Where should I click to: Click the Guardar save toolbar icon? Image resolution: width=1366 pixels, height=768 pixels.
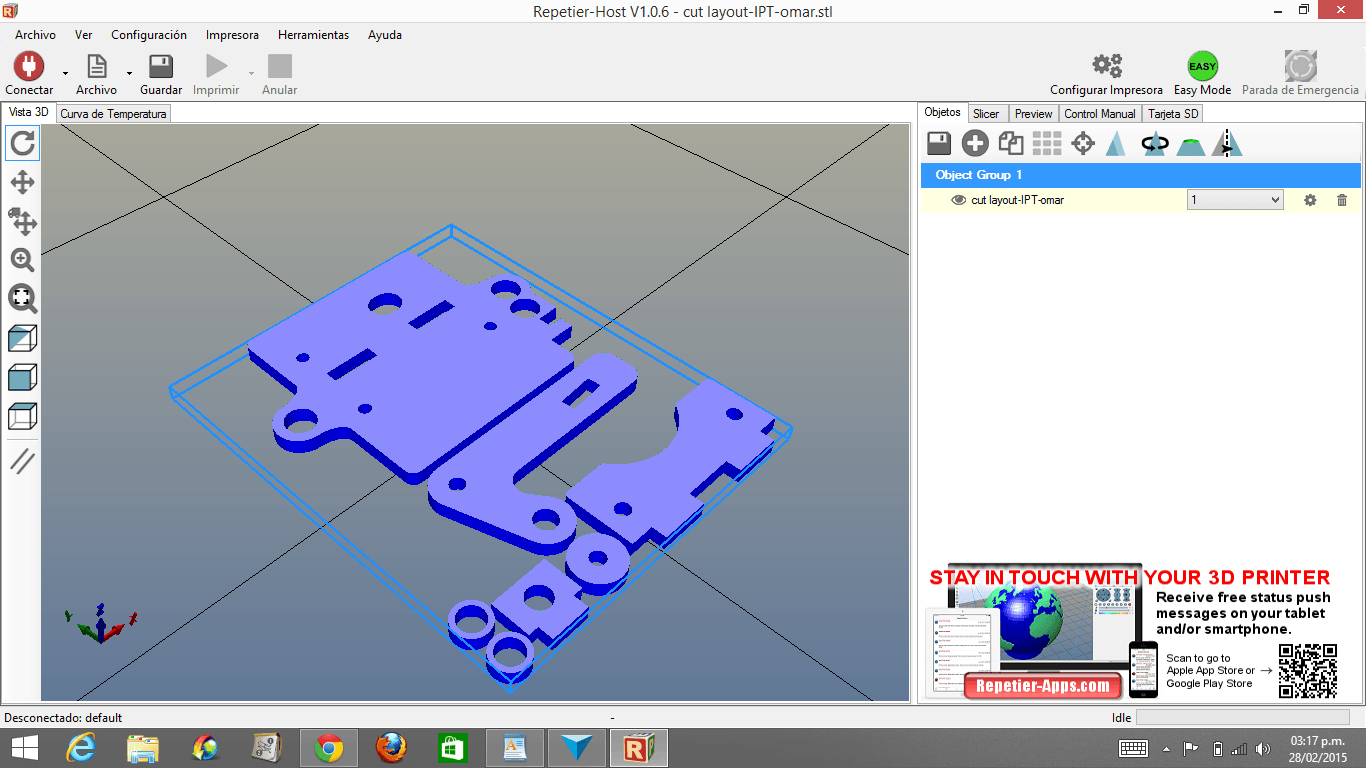pyautogui.click(x=160, y=66)
